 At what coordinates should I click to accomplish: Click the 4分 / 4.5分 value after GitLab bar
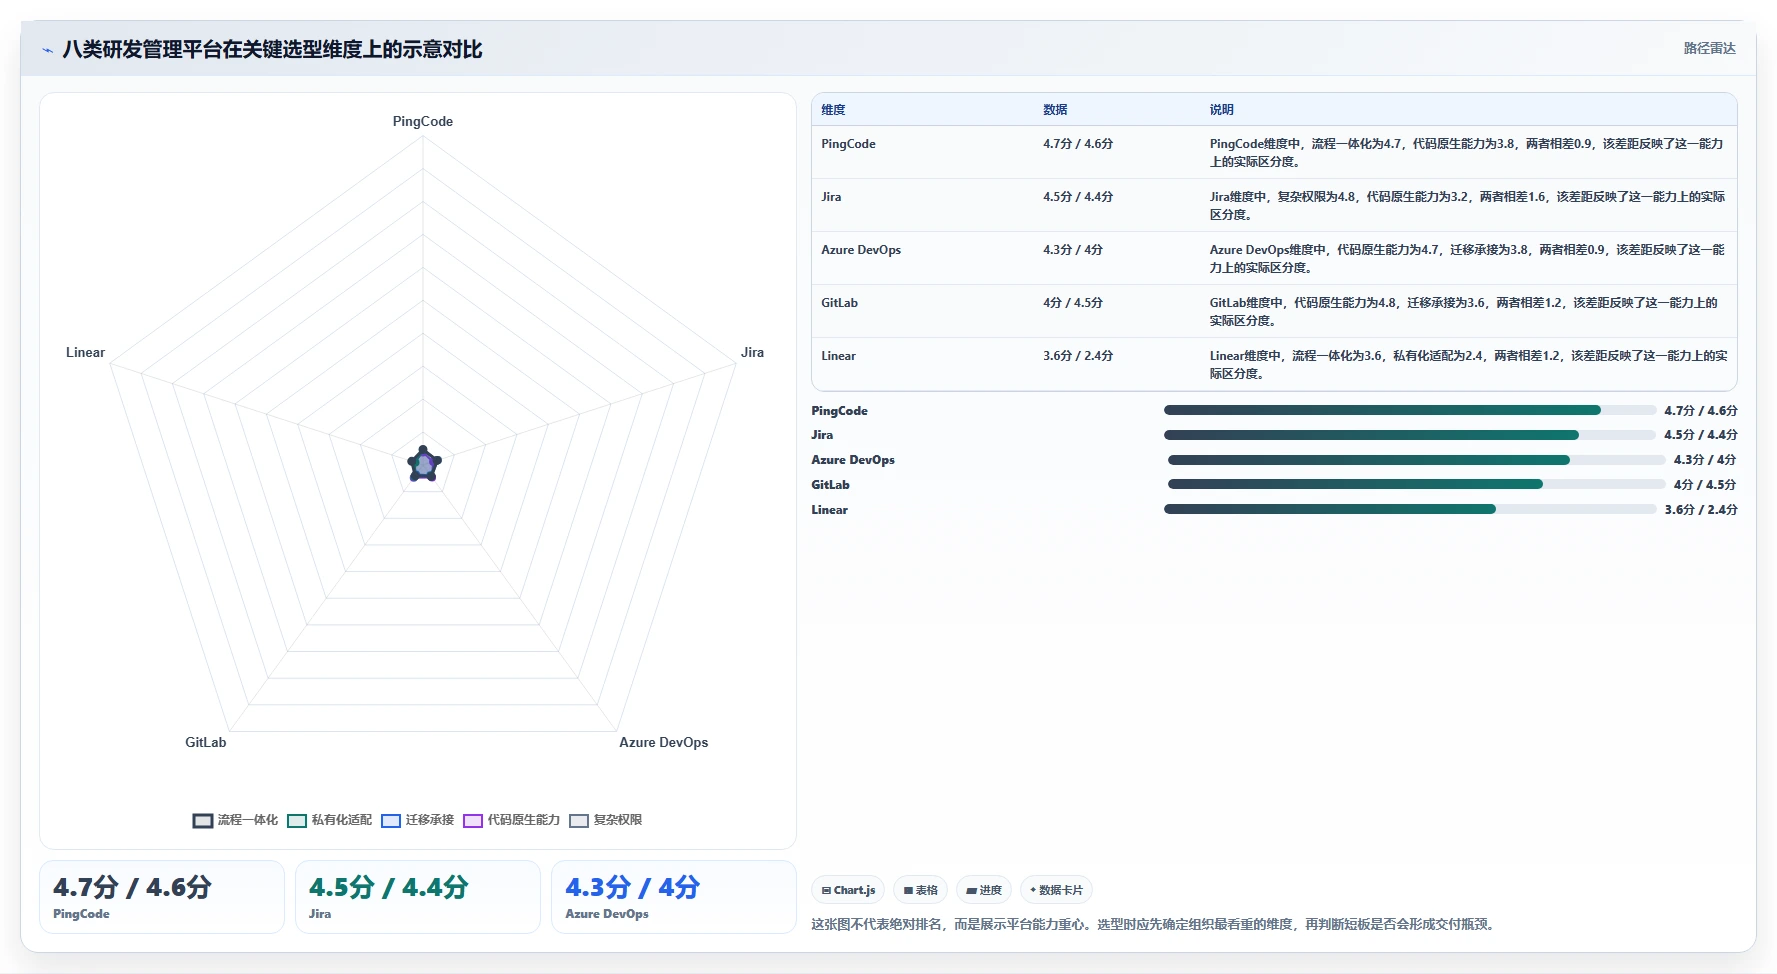point(1705,485)
